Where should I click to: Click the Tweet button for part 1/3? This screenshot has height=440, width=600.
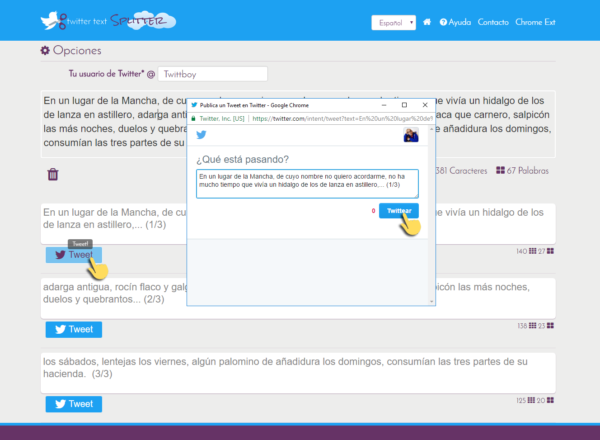pos(74,255)
